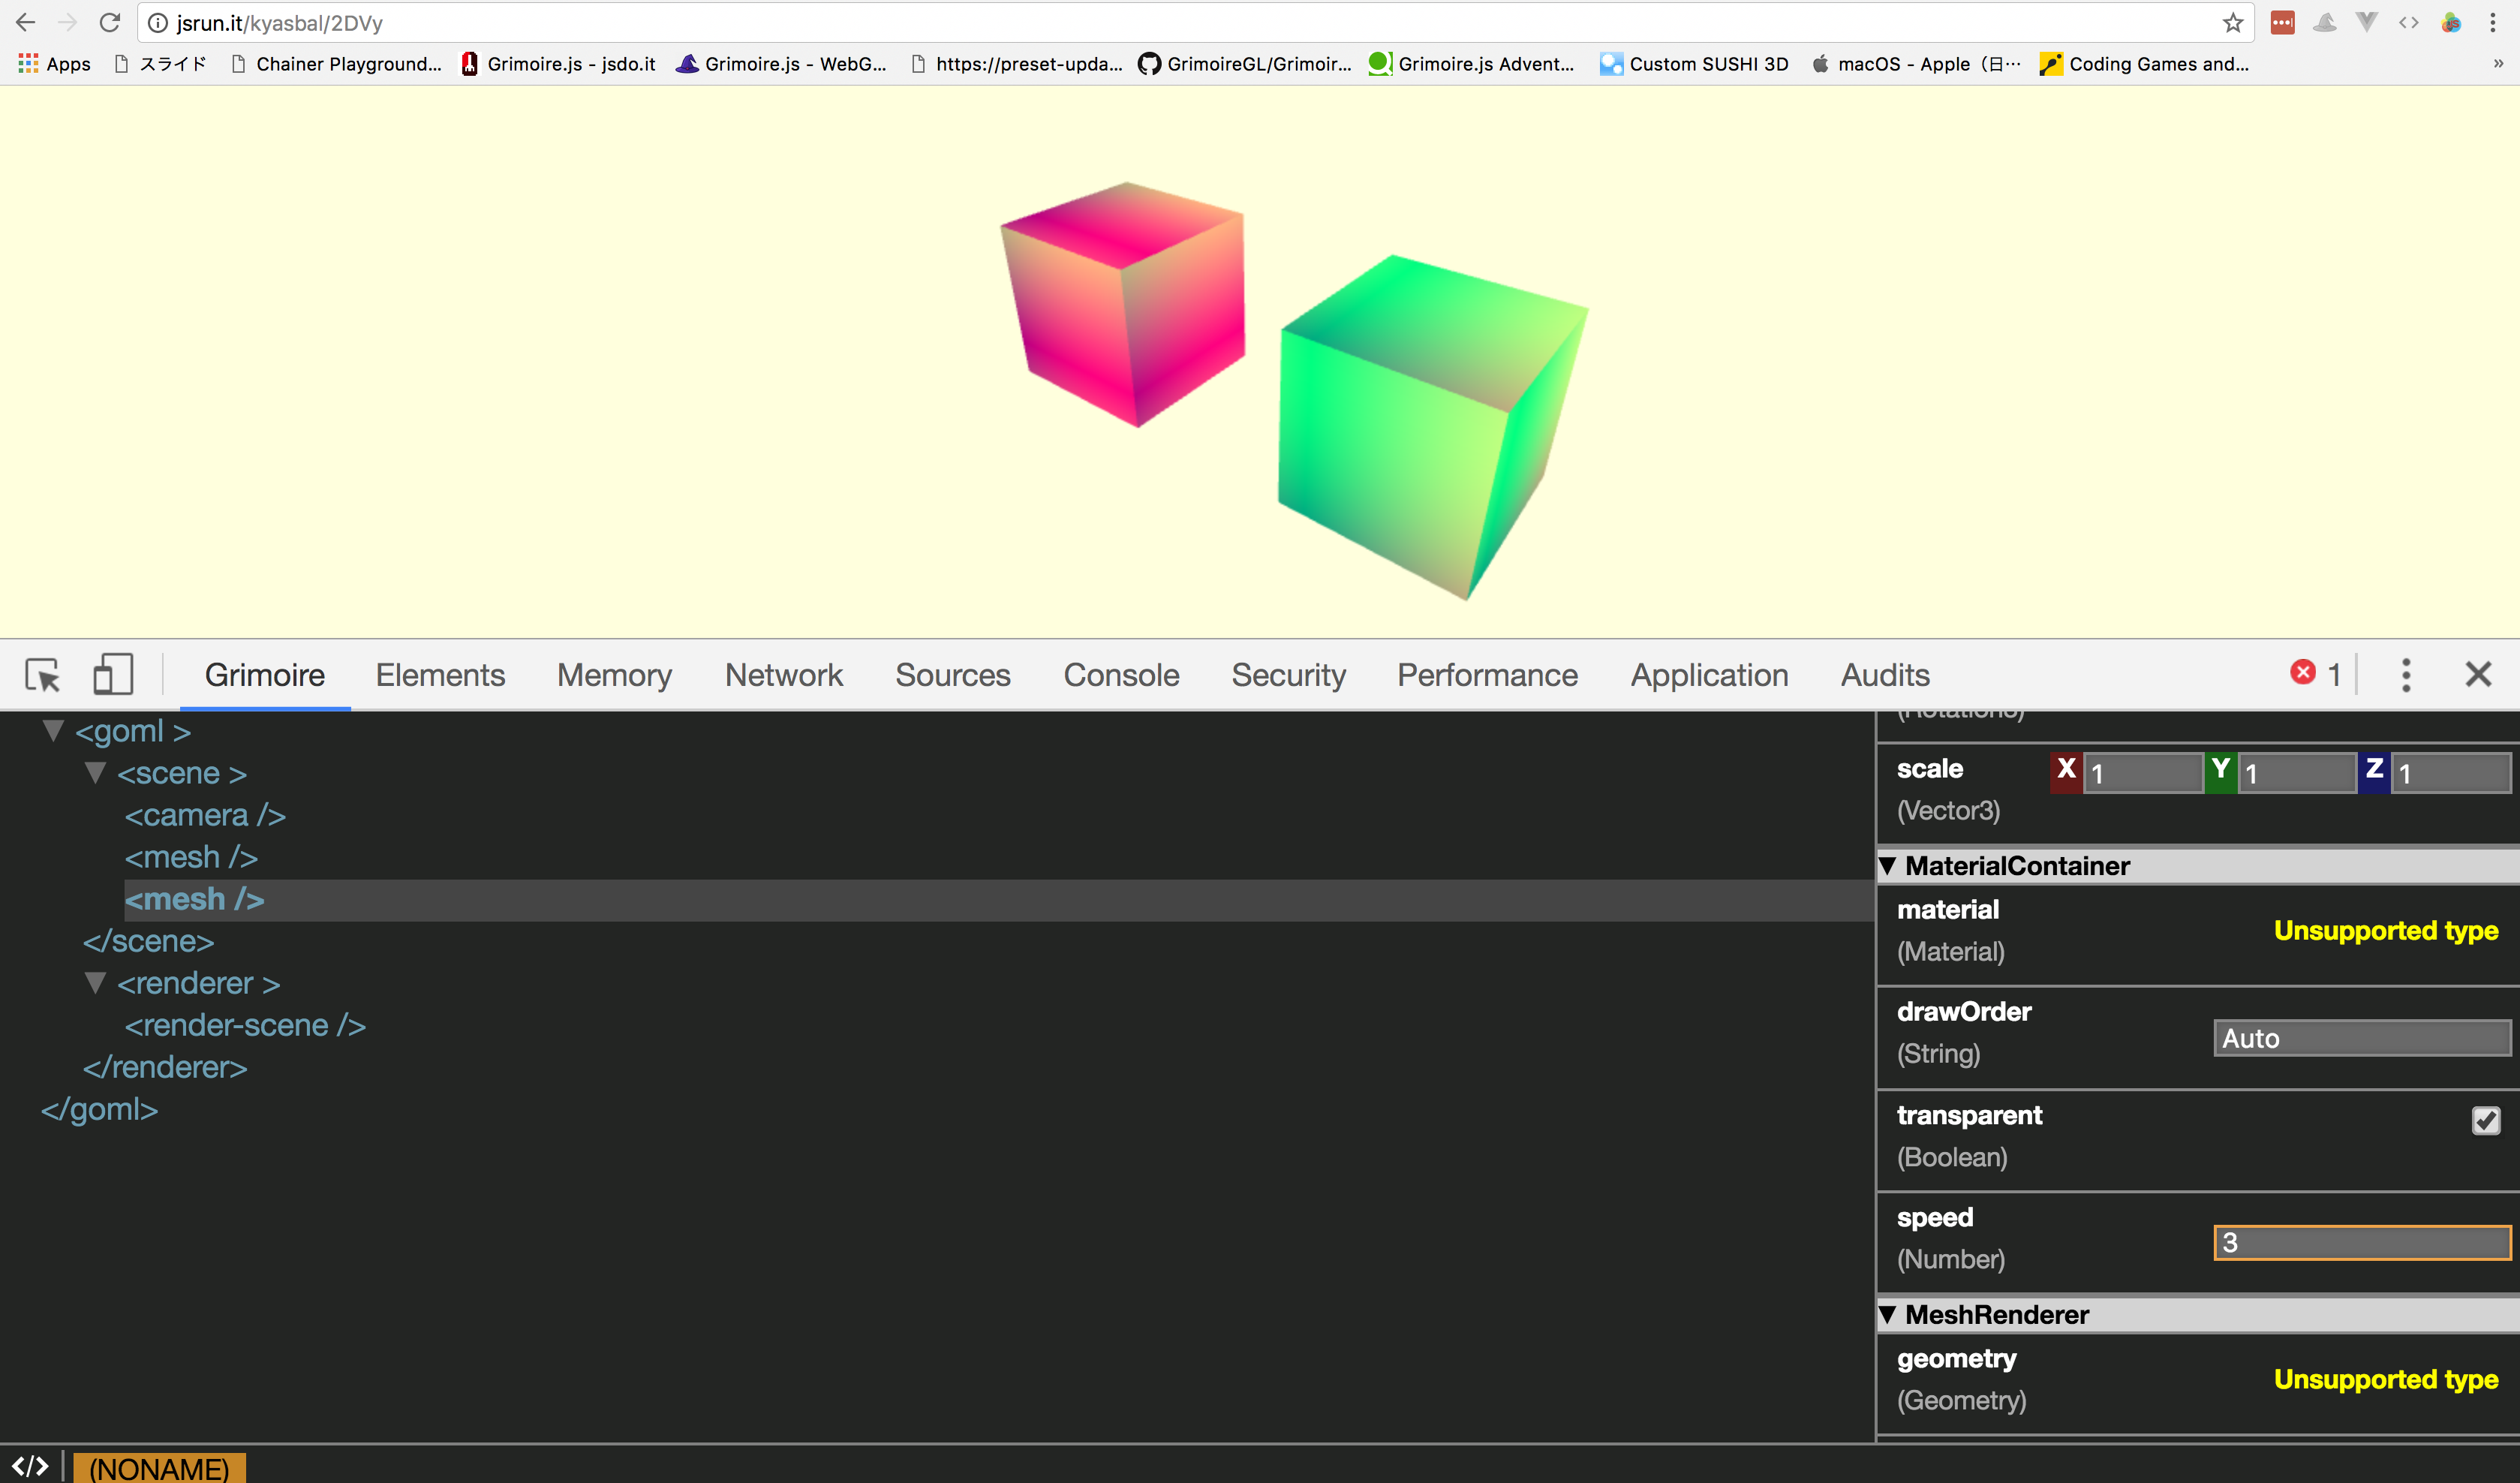Collapse the renderer node triangle
Screen dimensions: 2520x1483
point(96,982)
